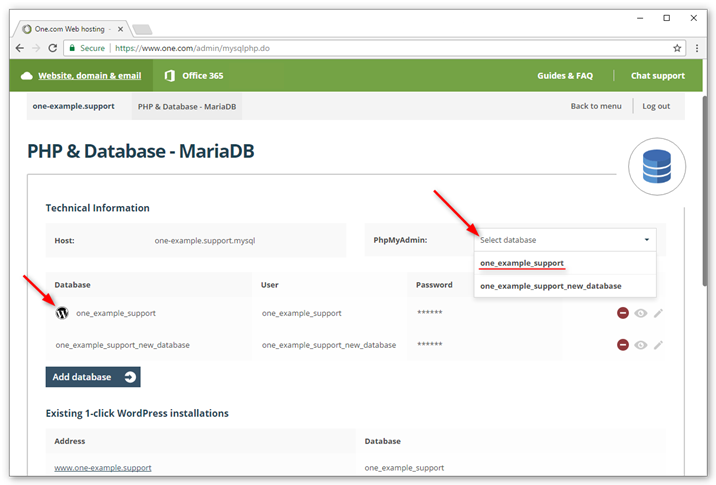Edit one_example_support_new_database with pencil icon
Image resolution: width=716 pixels, height=485 pixels.
coord(658,345)
